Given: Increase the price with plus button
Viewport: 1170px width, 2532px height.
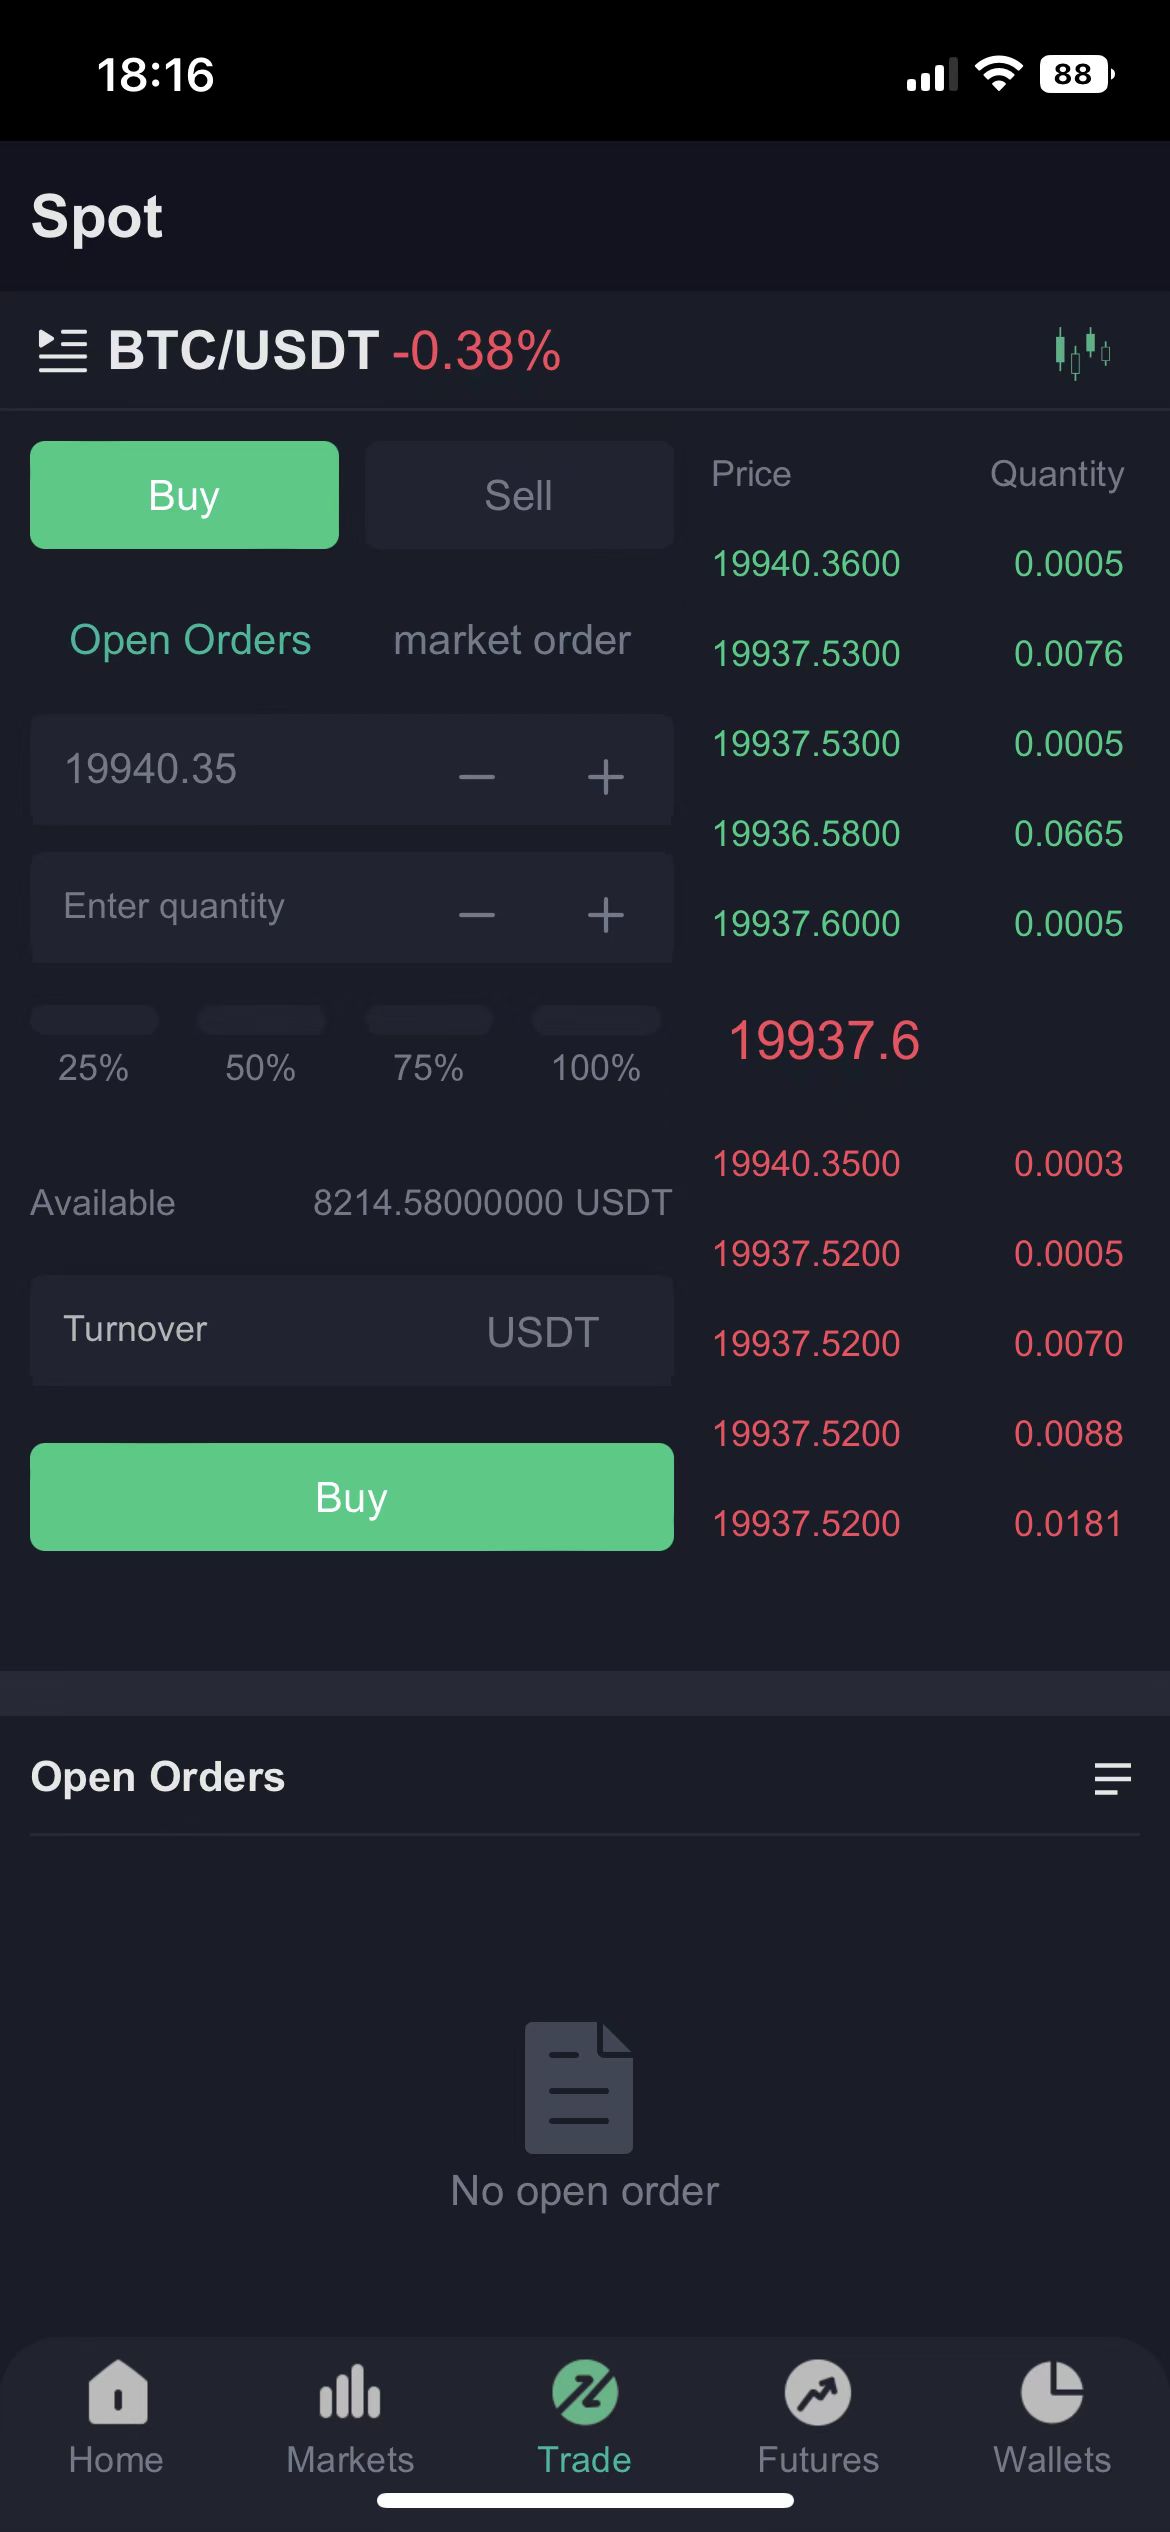Looking at the screenshot, I should [606, 776].
